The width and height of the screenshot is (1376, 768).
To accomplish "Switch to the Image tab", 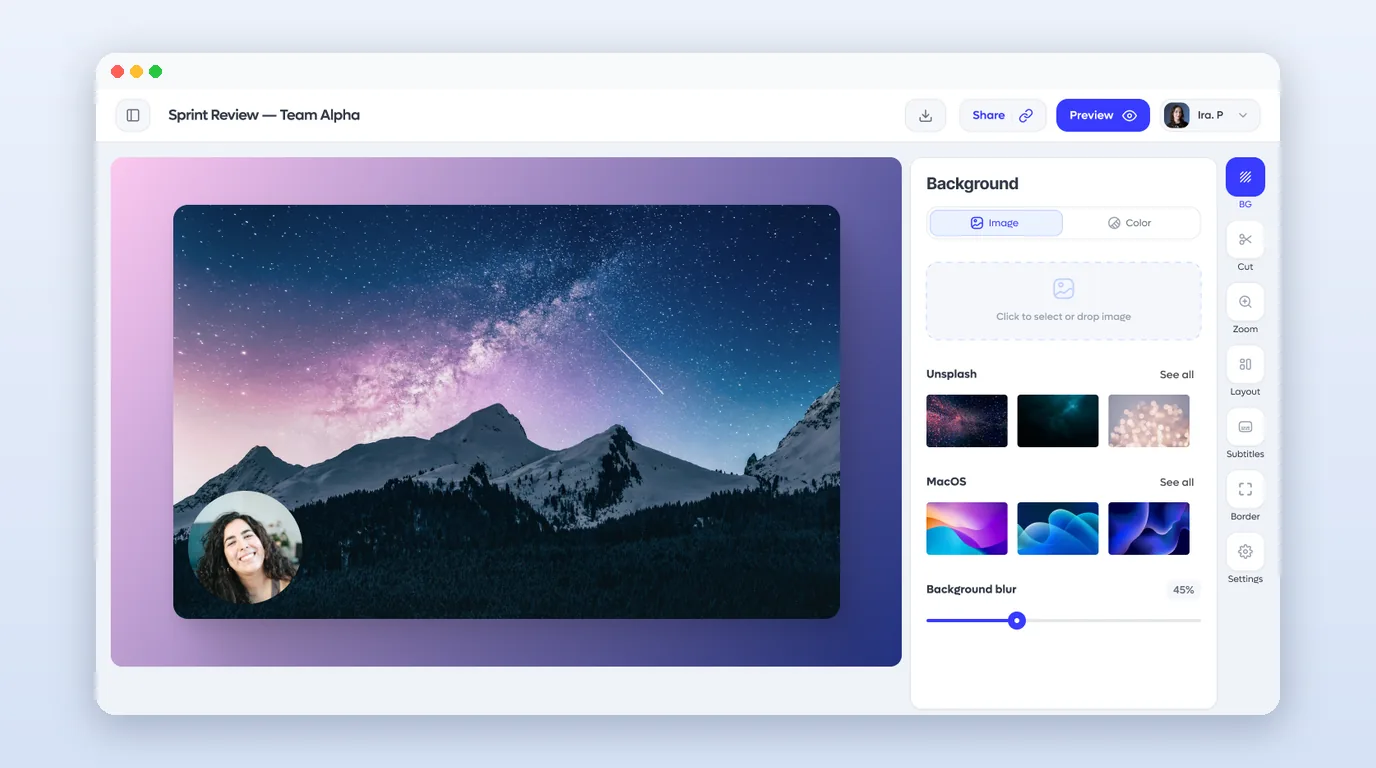I will (996, 223).
